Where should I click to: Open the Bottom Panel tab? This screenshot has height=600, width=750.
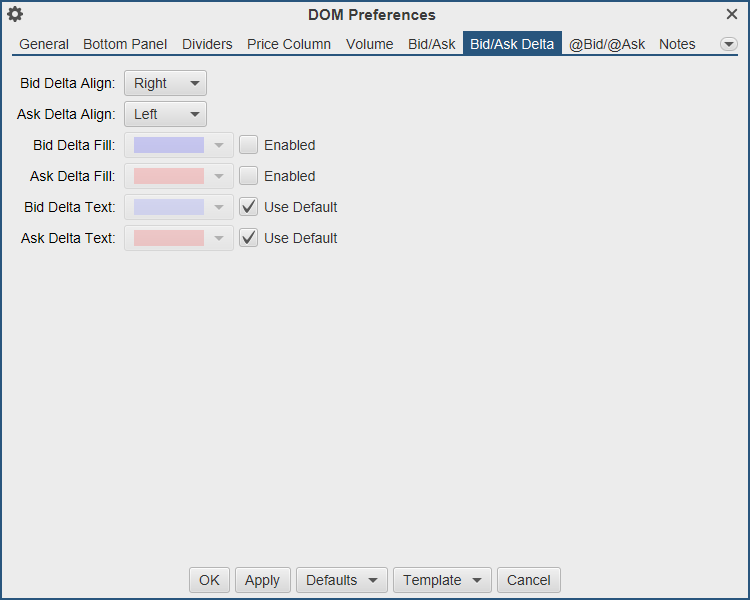[125, 44]
